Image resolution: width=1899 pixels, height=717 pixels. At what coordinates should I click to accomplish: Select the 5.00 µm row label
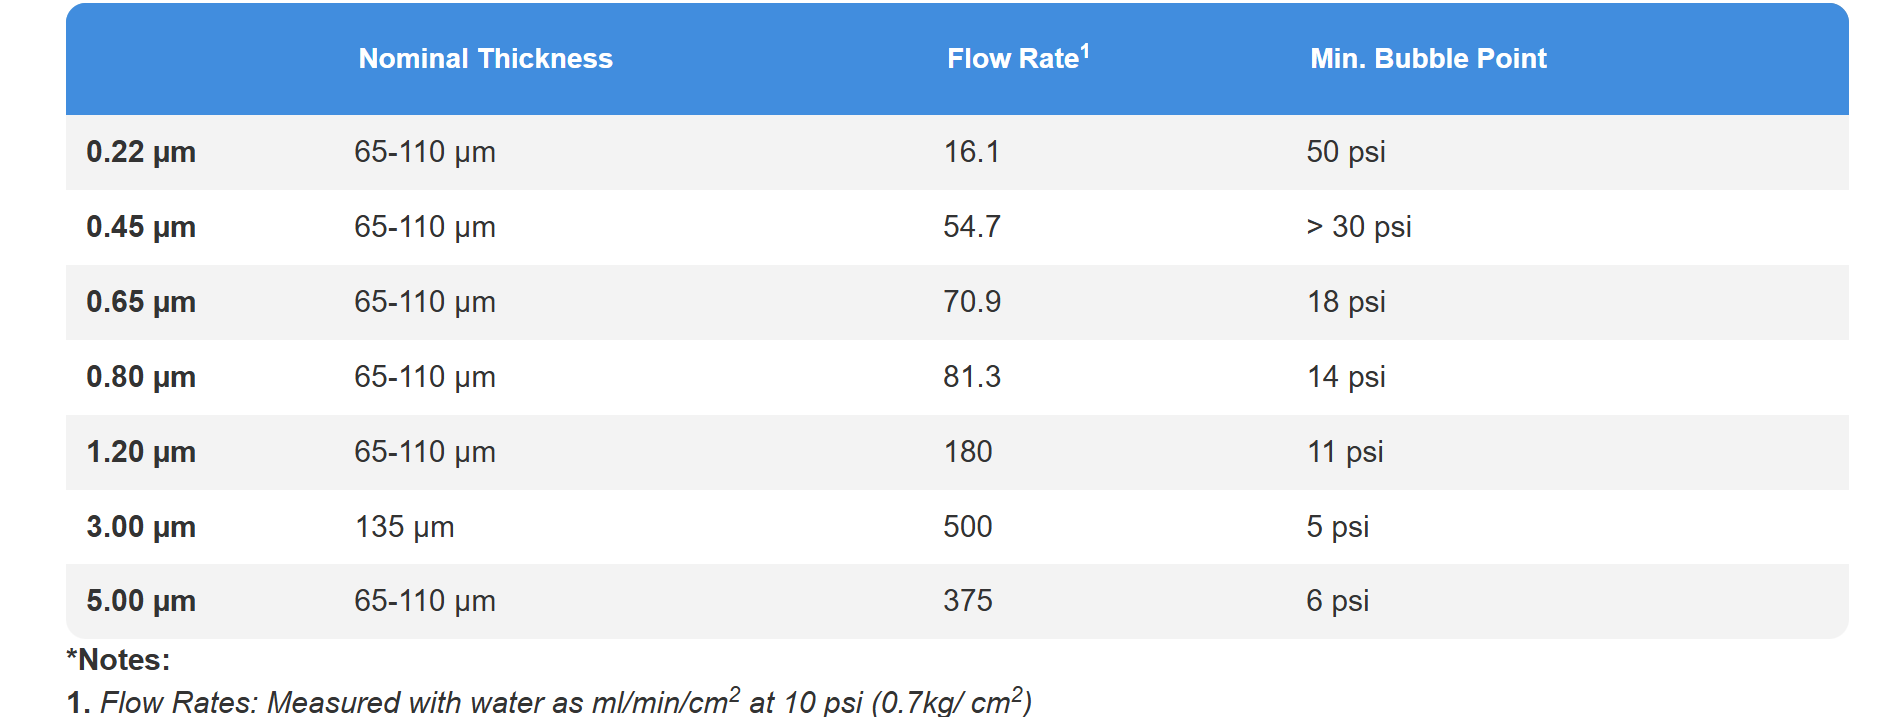[141, 601]
